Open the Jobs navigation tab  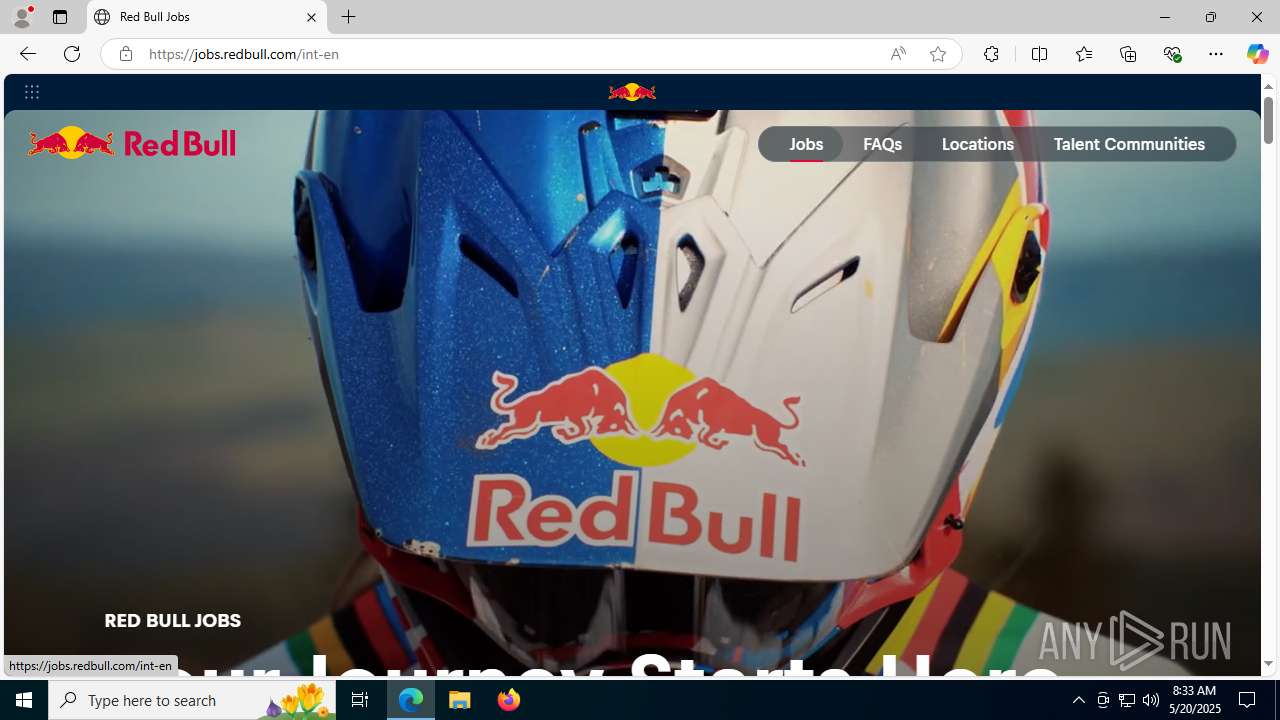(806, 144)
